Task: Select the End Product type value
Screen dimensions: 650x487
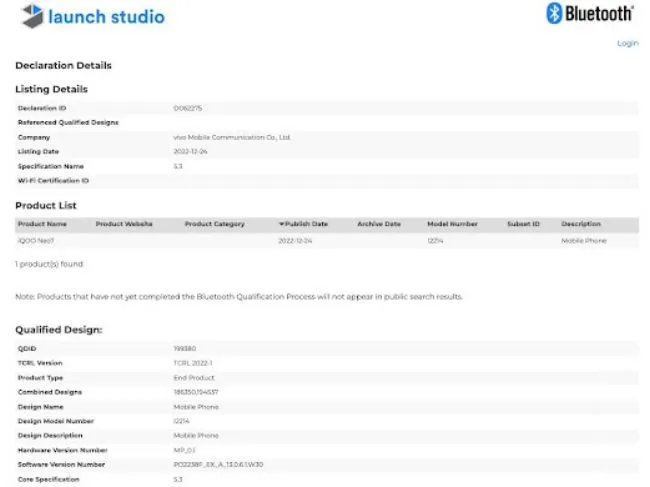Action: pos(194,378)
